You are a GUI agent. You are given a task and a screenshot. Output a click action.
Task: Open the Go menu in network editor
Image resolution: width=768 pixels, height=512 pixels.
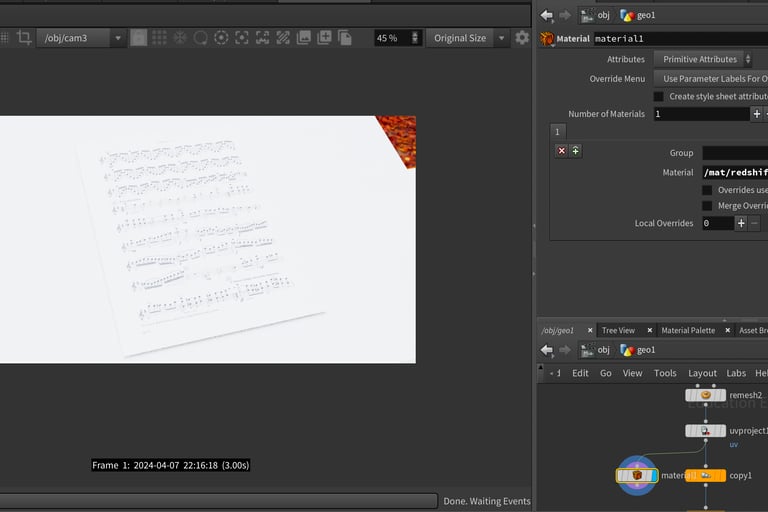tap(606, 373)
